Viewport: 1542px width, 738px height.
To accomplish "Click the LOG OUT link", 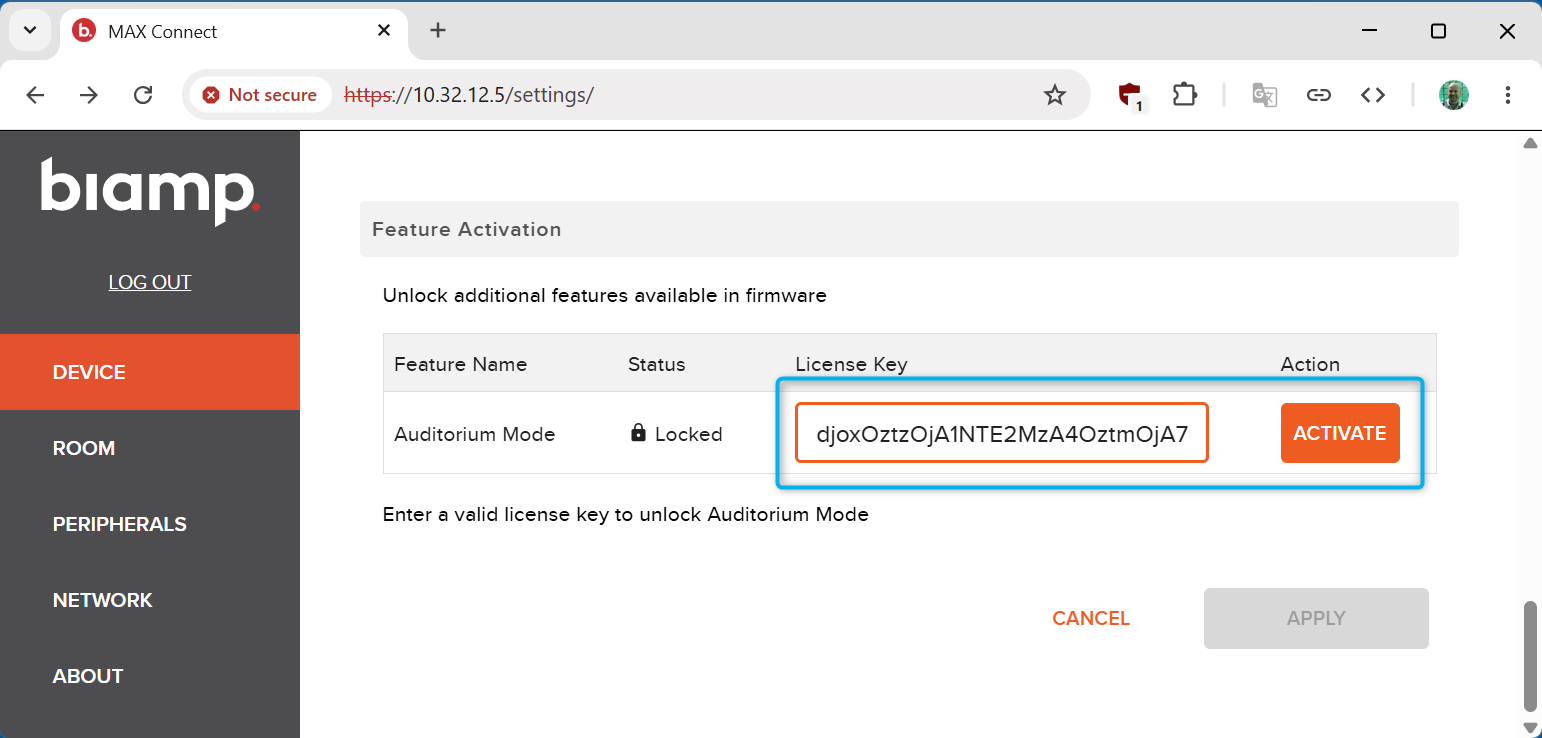I will pos(150,282).
